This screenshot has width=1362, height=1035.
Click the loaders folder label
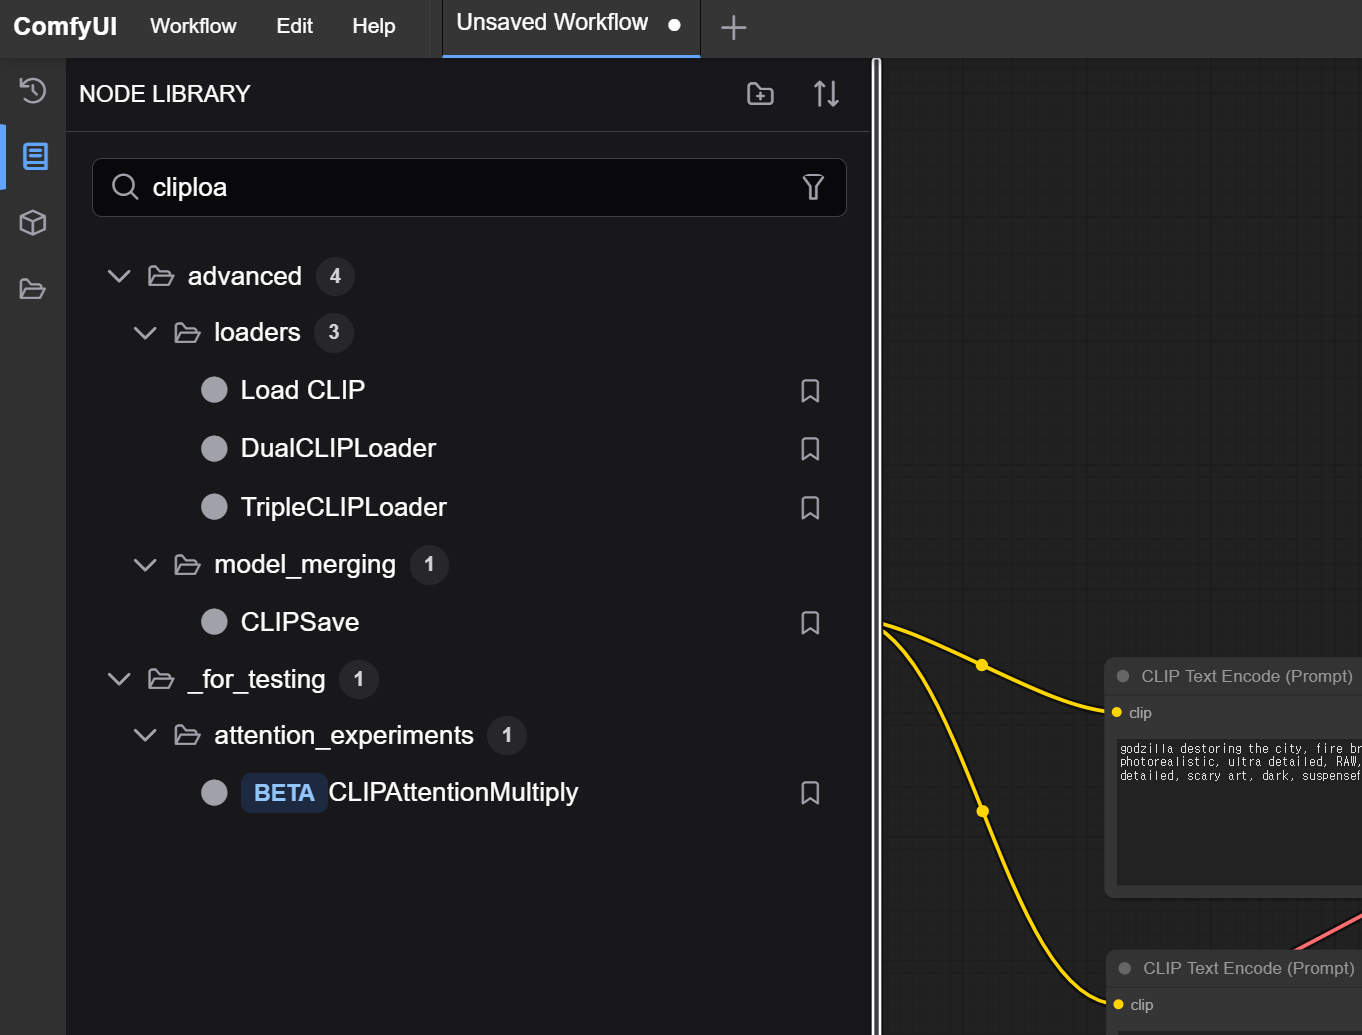tap(257, 332)
